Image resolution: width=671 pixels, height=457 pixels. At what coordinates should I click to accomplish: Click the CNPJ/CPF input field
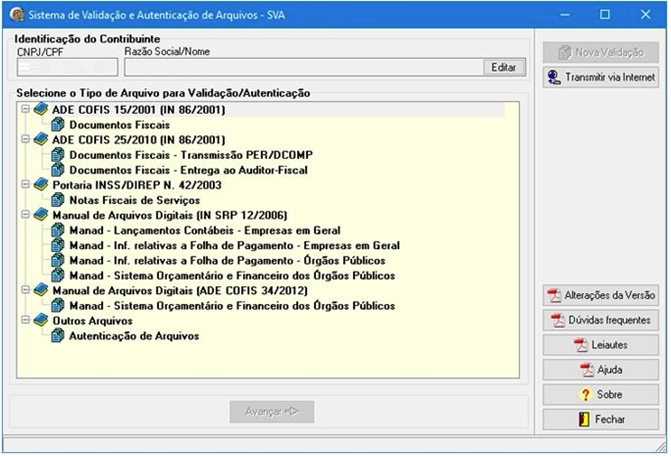click(67, 67)
